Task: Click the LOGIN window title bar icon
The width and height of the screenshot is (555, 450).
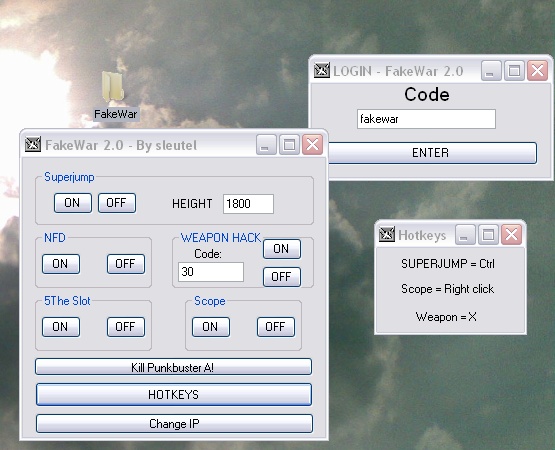Action: point(322,70)
